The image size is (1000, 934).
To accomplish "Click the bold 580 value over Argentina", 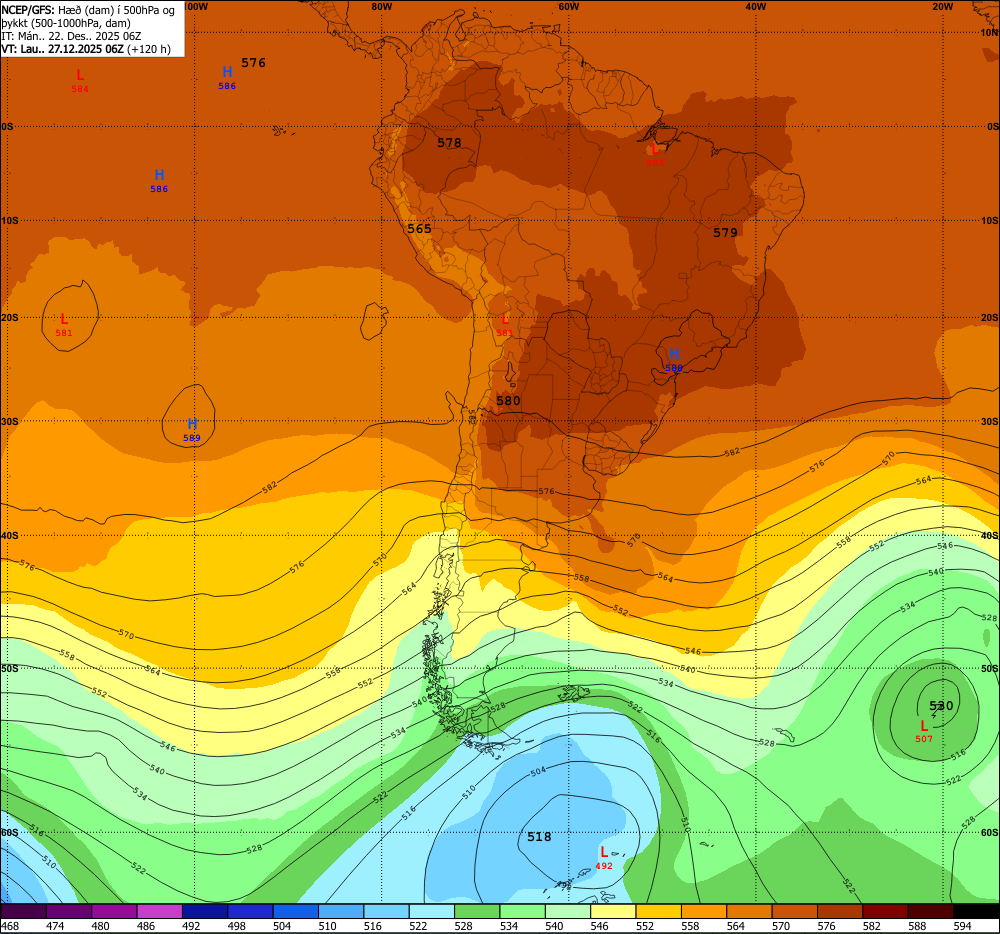I will (508, 400).
